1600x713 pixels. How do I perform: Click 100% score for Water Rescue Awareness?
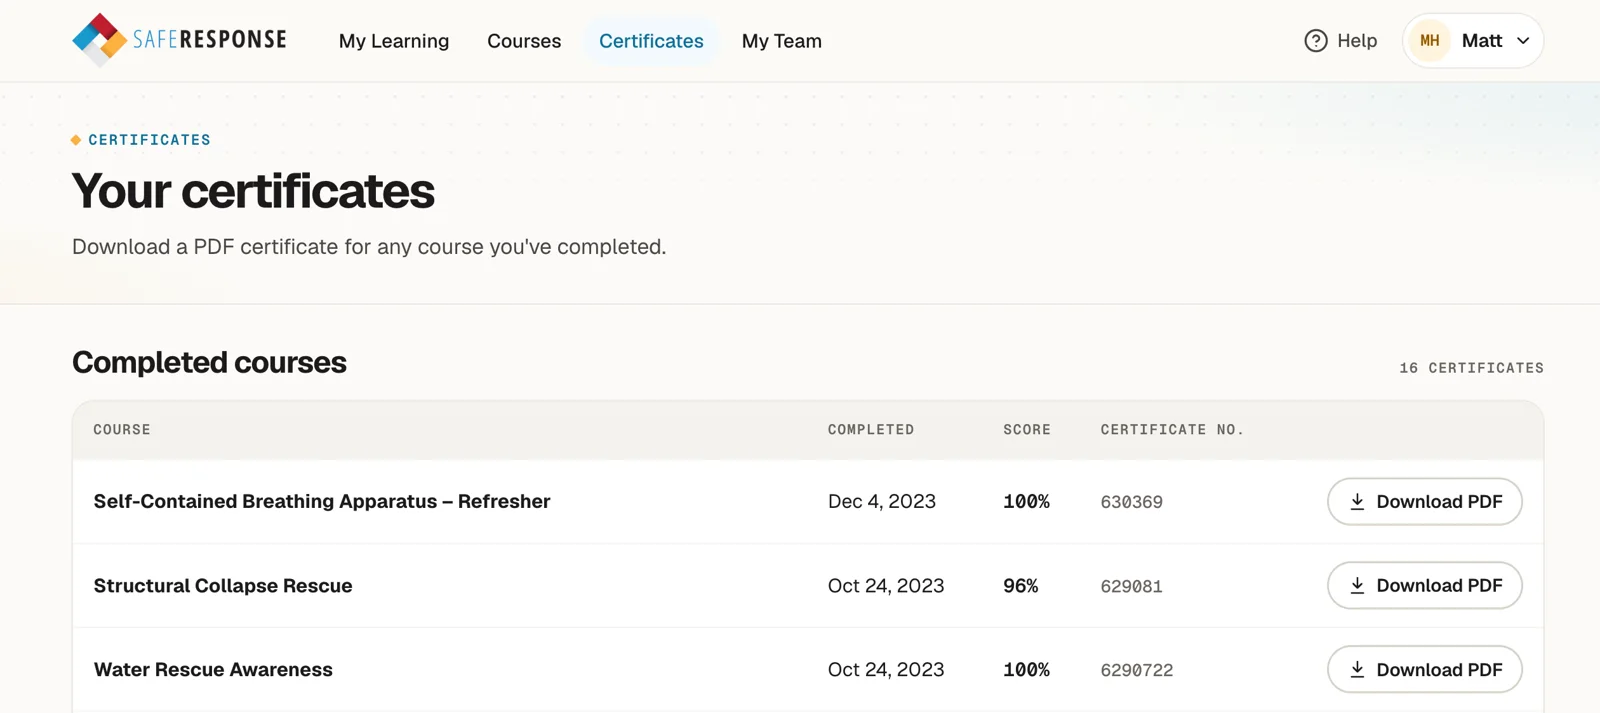pyautogui.click(x=1027, y=669)
